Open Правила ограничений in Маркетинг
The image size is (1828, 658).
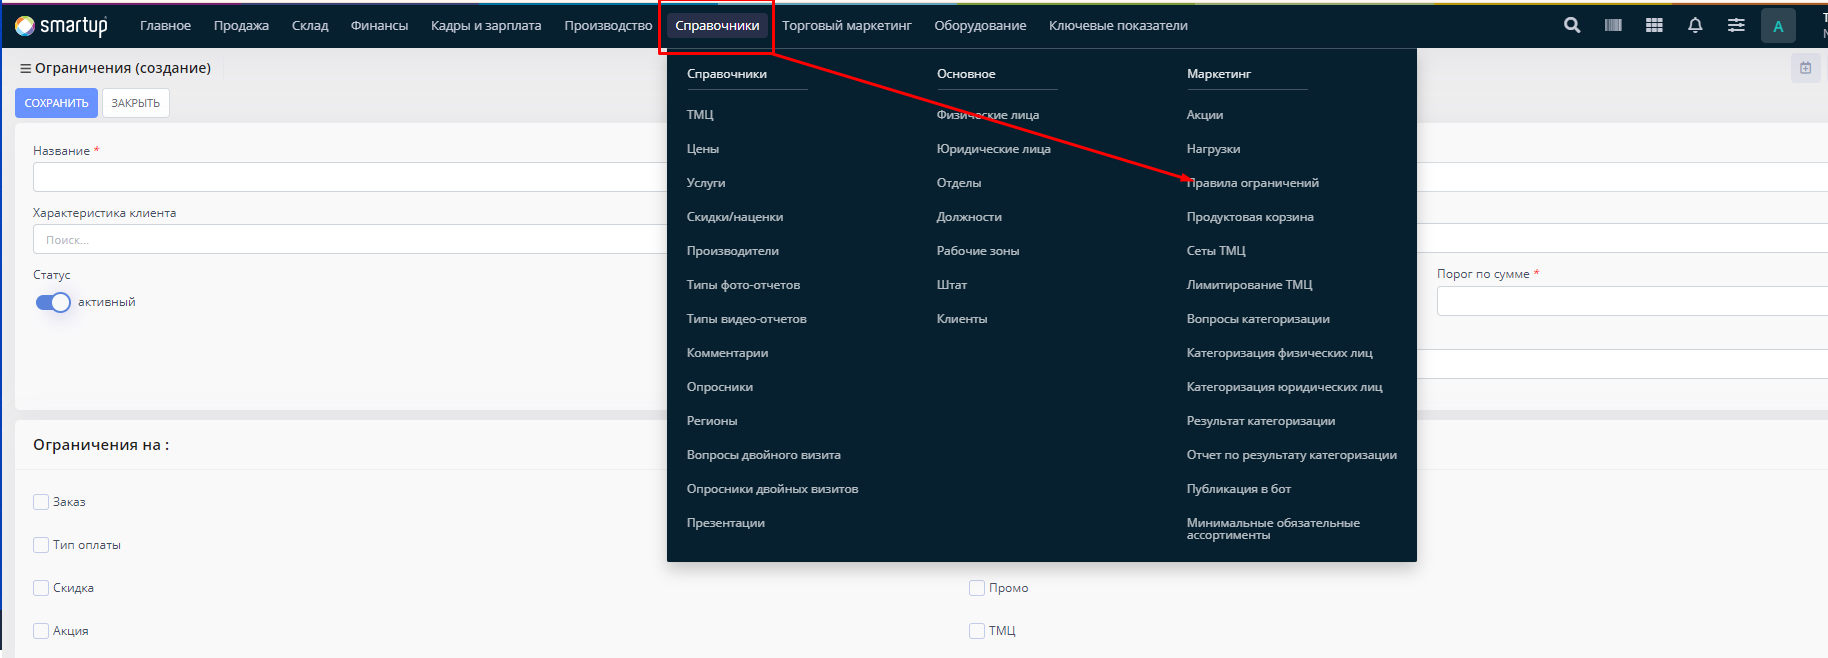(x=1252, y=183)
